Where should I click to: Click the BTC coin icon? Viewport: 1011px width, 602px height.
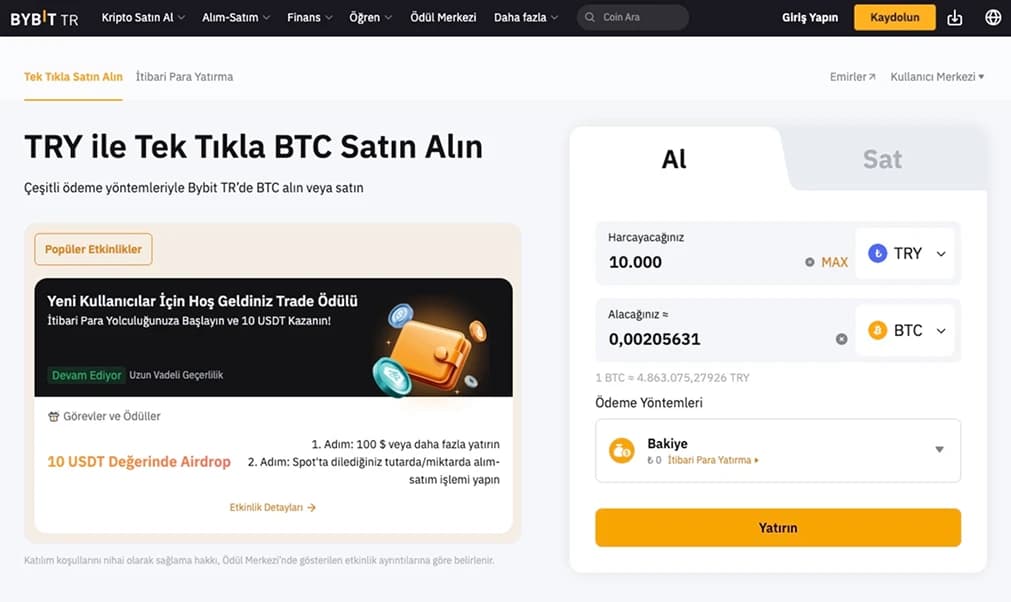pyautogui.click(x=877, y=330)
